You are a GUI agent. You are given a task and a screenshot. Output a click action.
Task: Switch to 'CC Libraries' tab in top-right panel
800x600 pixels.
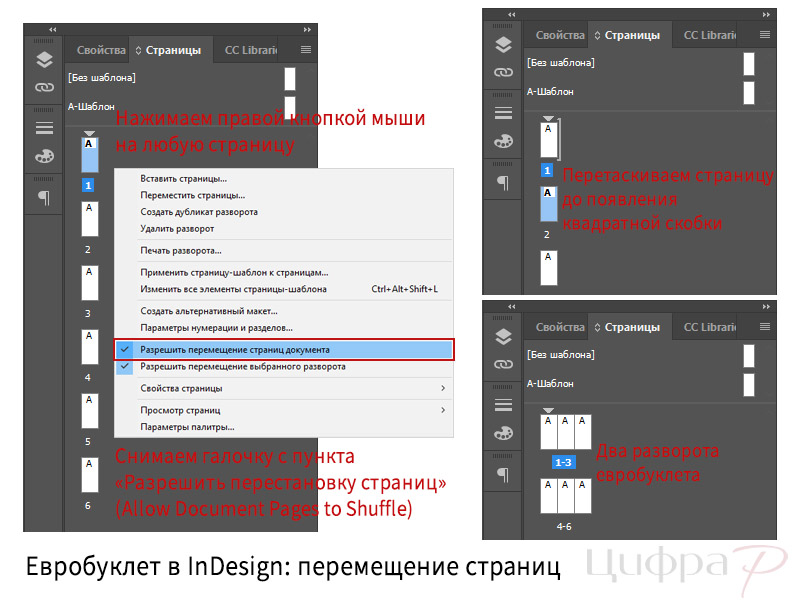pos(710,35)
